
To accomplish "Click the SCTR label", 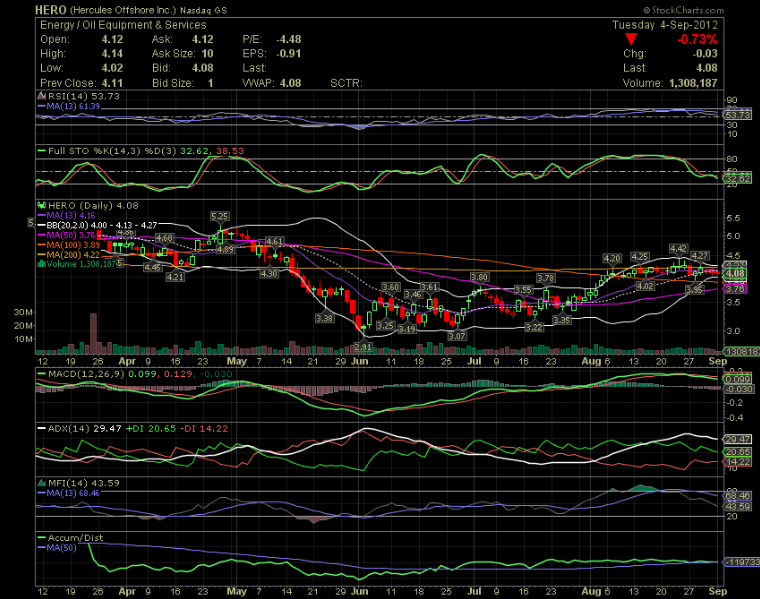I will (346, 83).
